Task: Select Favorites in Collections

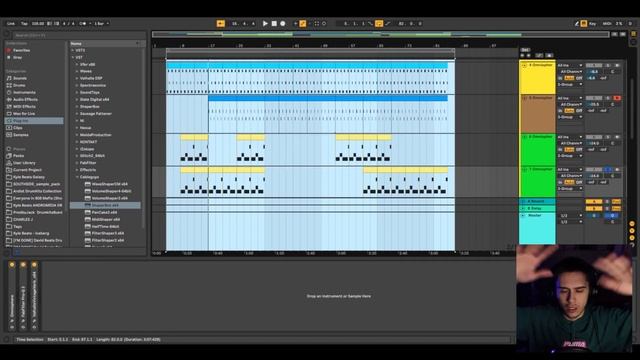Action: click(x=21, y=50)
